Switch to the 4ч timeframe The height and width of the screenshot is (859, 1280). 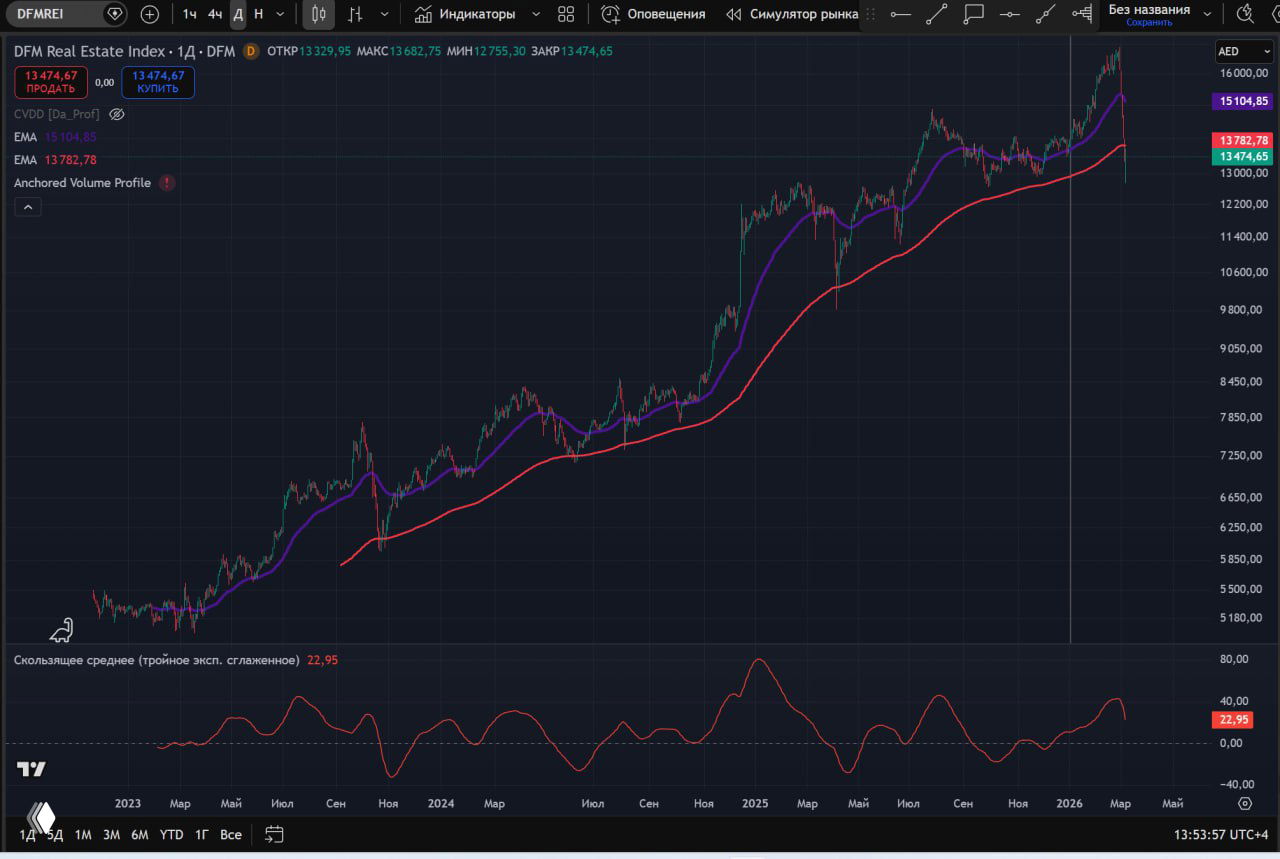click(214, 14)
